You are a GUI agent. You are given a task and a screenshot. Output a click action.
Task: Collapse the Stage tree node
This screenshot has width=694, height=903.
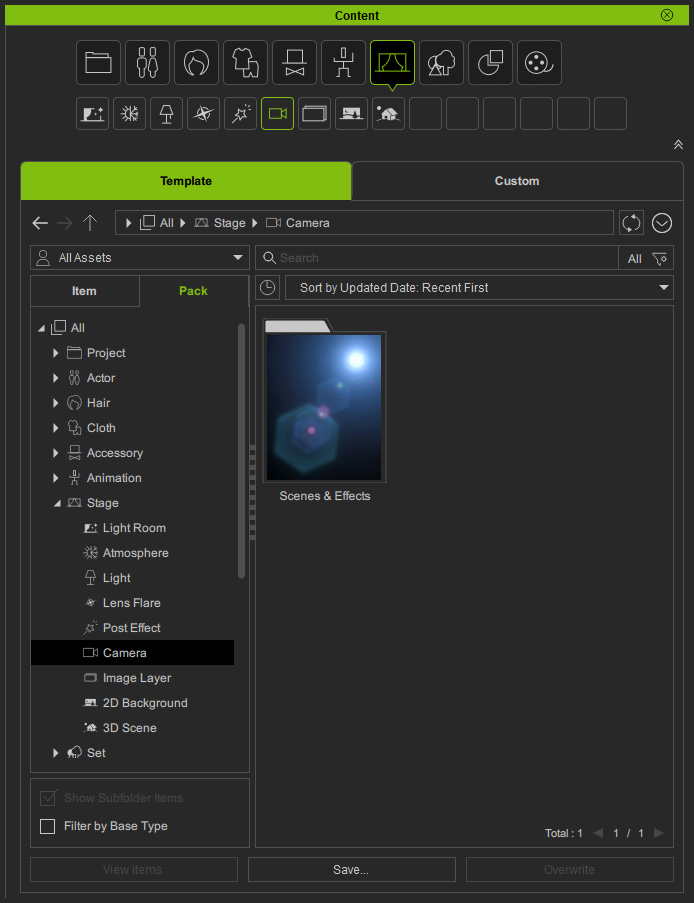[x=57, y=503]
